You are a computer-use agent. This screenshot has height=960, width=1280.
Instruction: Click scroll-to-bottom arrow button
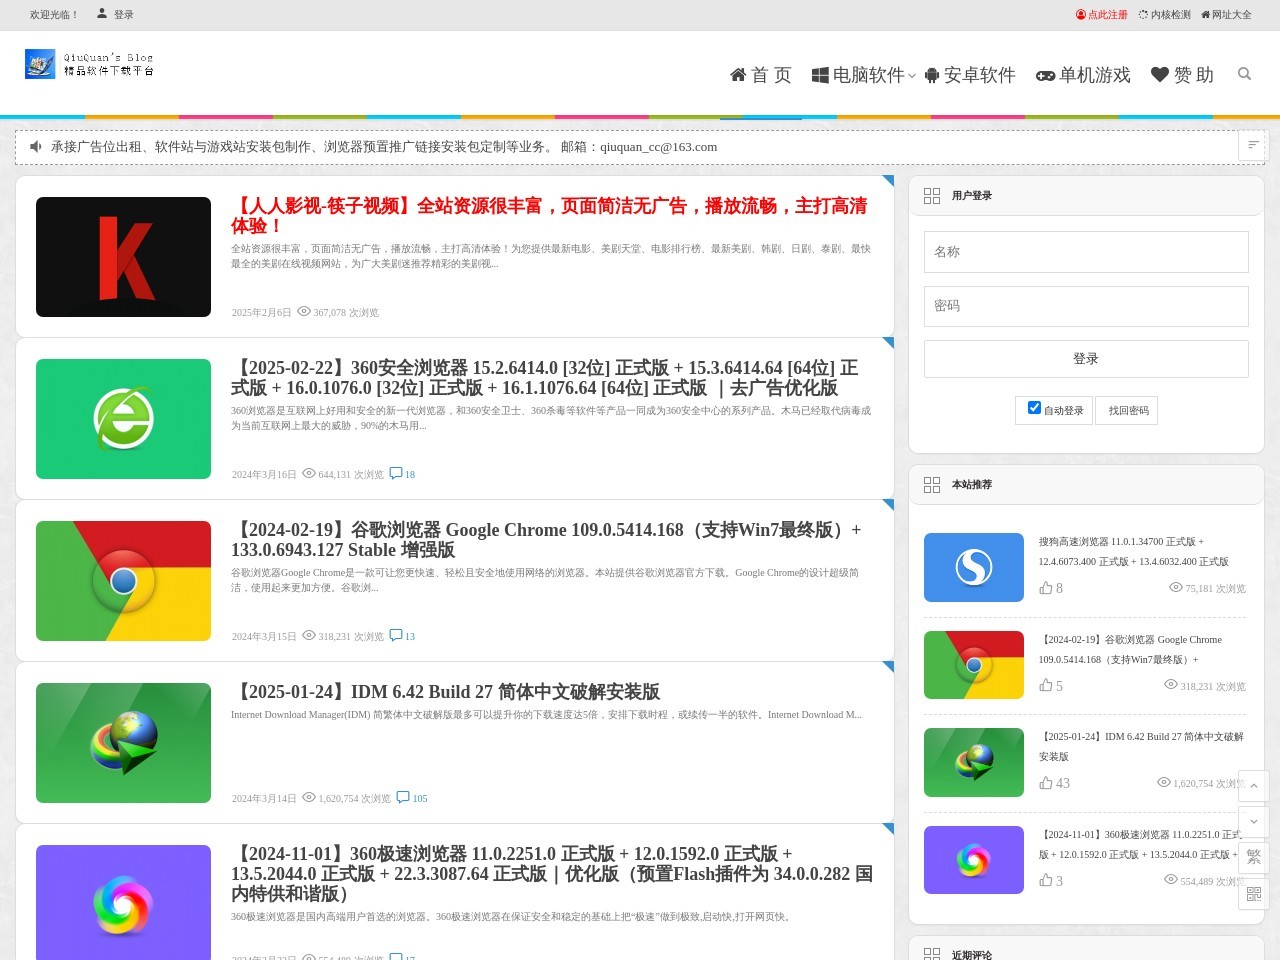tap(1254, 822)
